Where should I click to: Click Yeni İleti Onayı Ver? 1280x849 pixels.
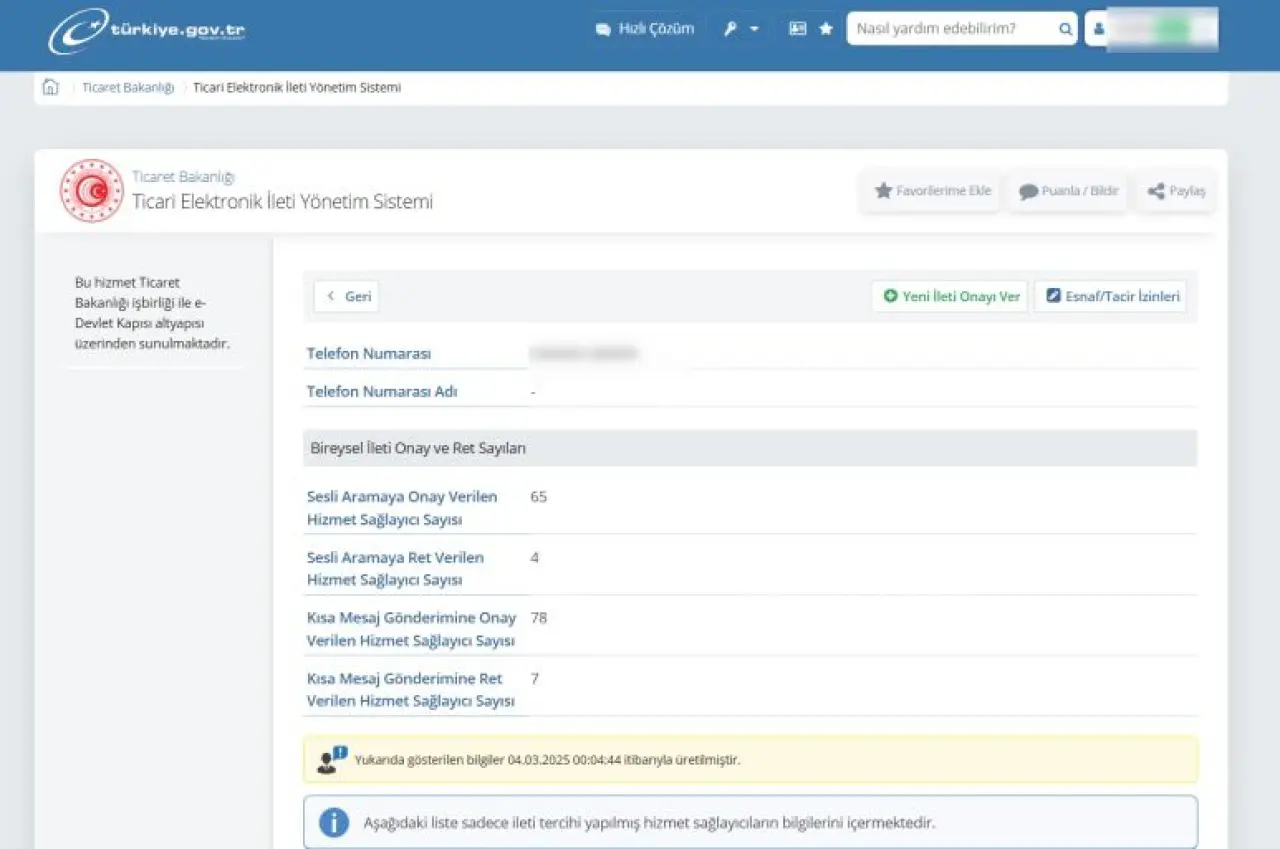(x=950, y=297)
